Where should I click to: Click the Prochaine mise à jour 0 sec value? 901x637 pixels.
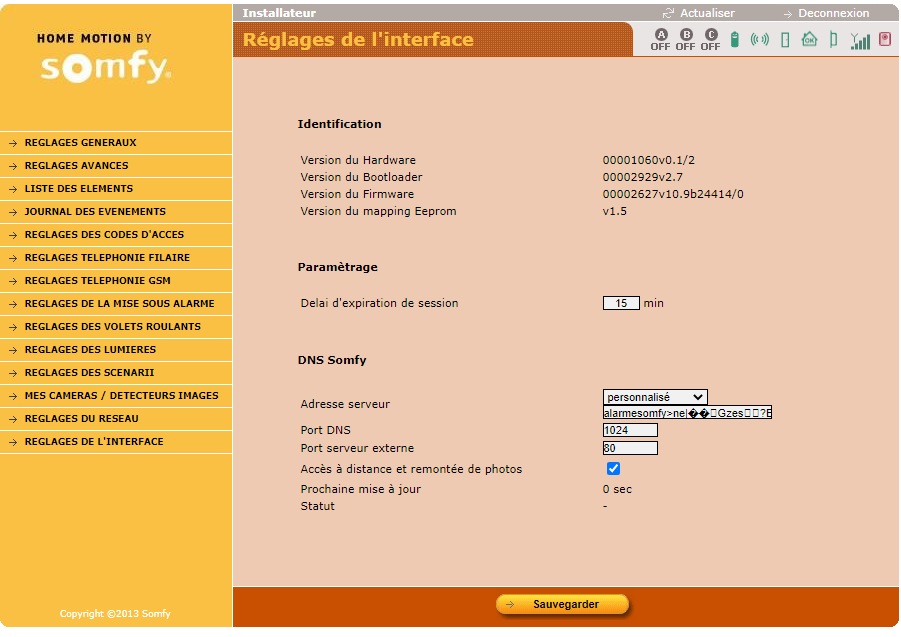click(617, 489)
